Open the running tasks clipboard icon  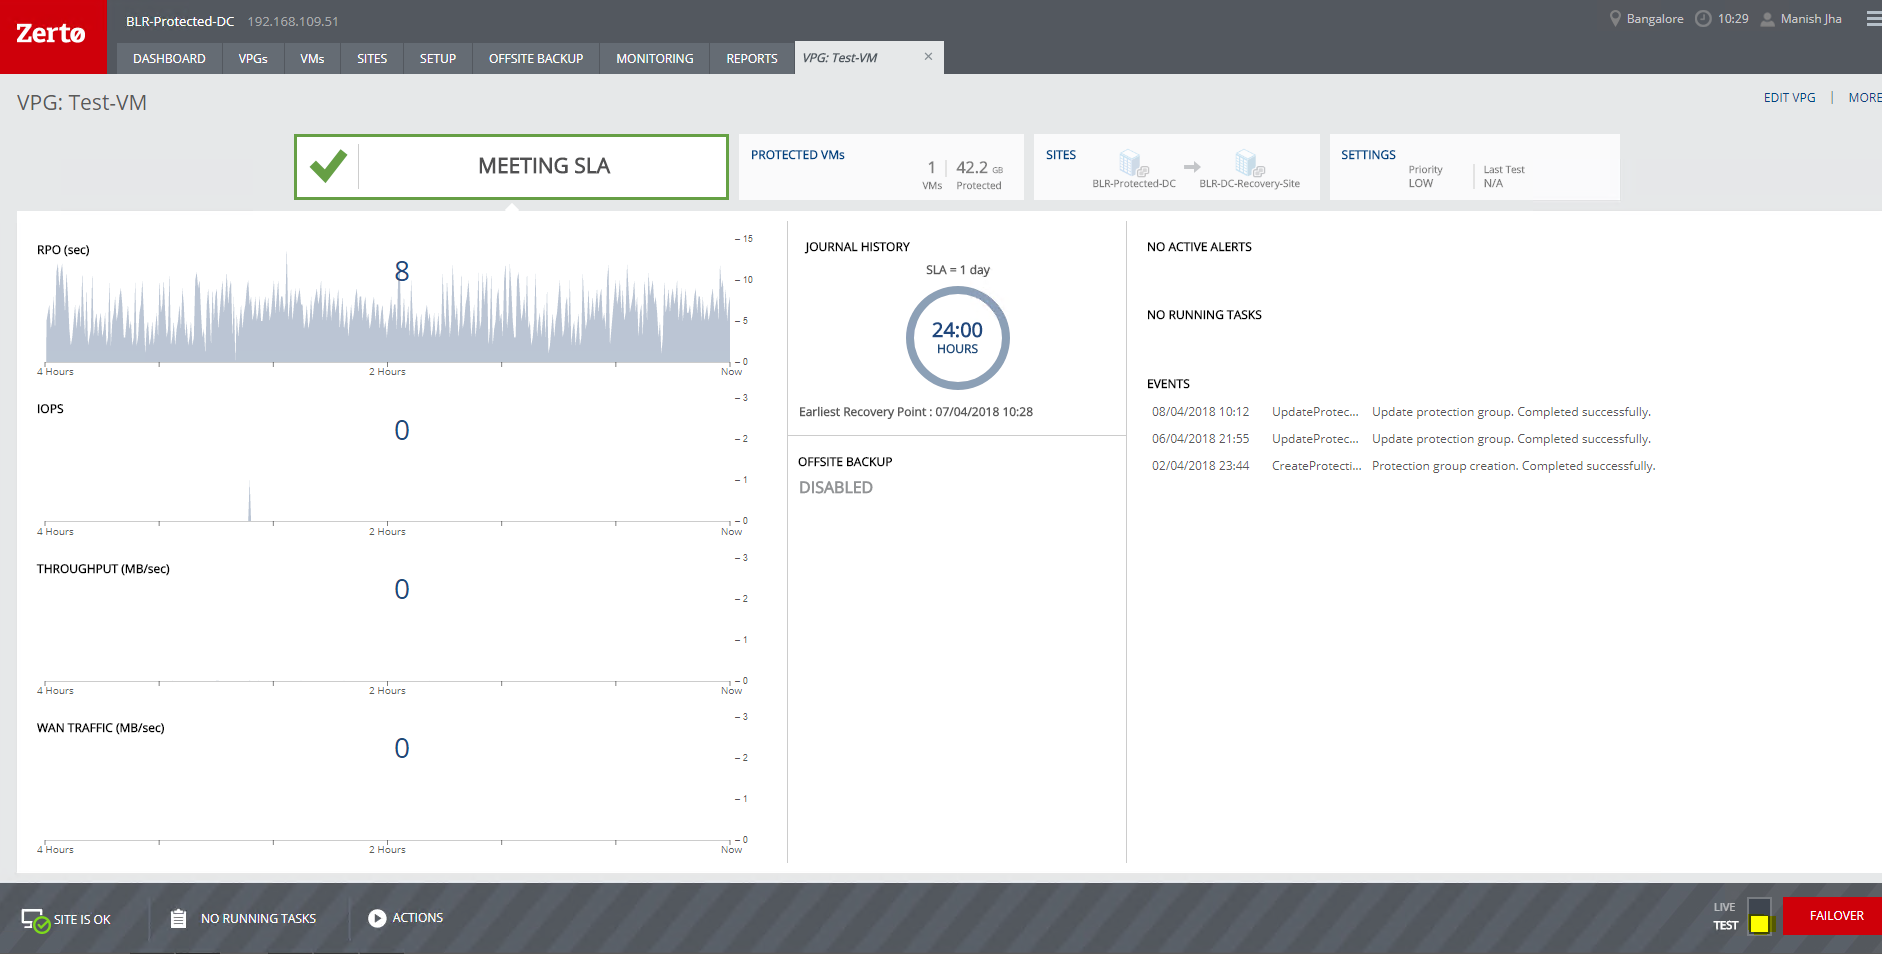(x=178, y=919)
